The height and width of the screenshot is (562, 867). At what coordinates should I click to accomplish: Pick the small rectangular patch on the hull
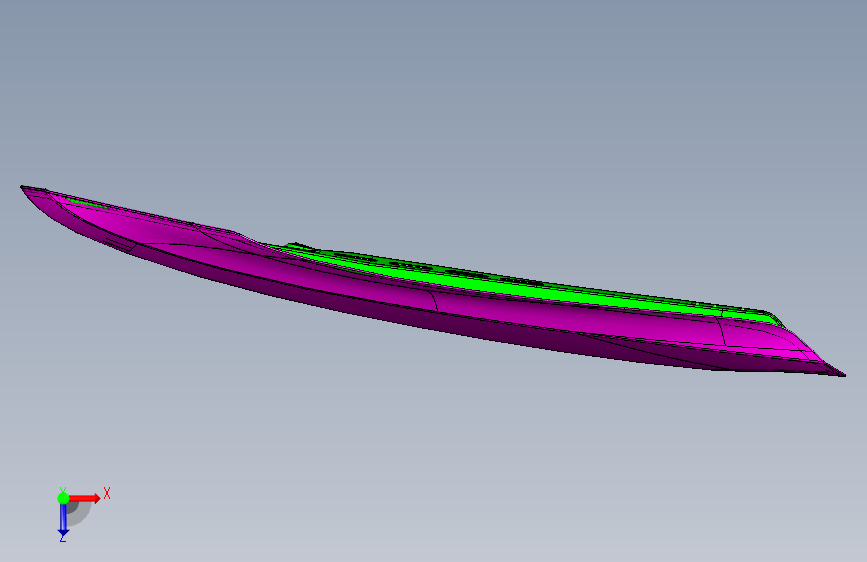(119, 244)
